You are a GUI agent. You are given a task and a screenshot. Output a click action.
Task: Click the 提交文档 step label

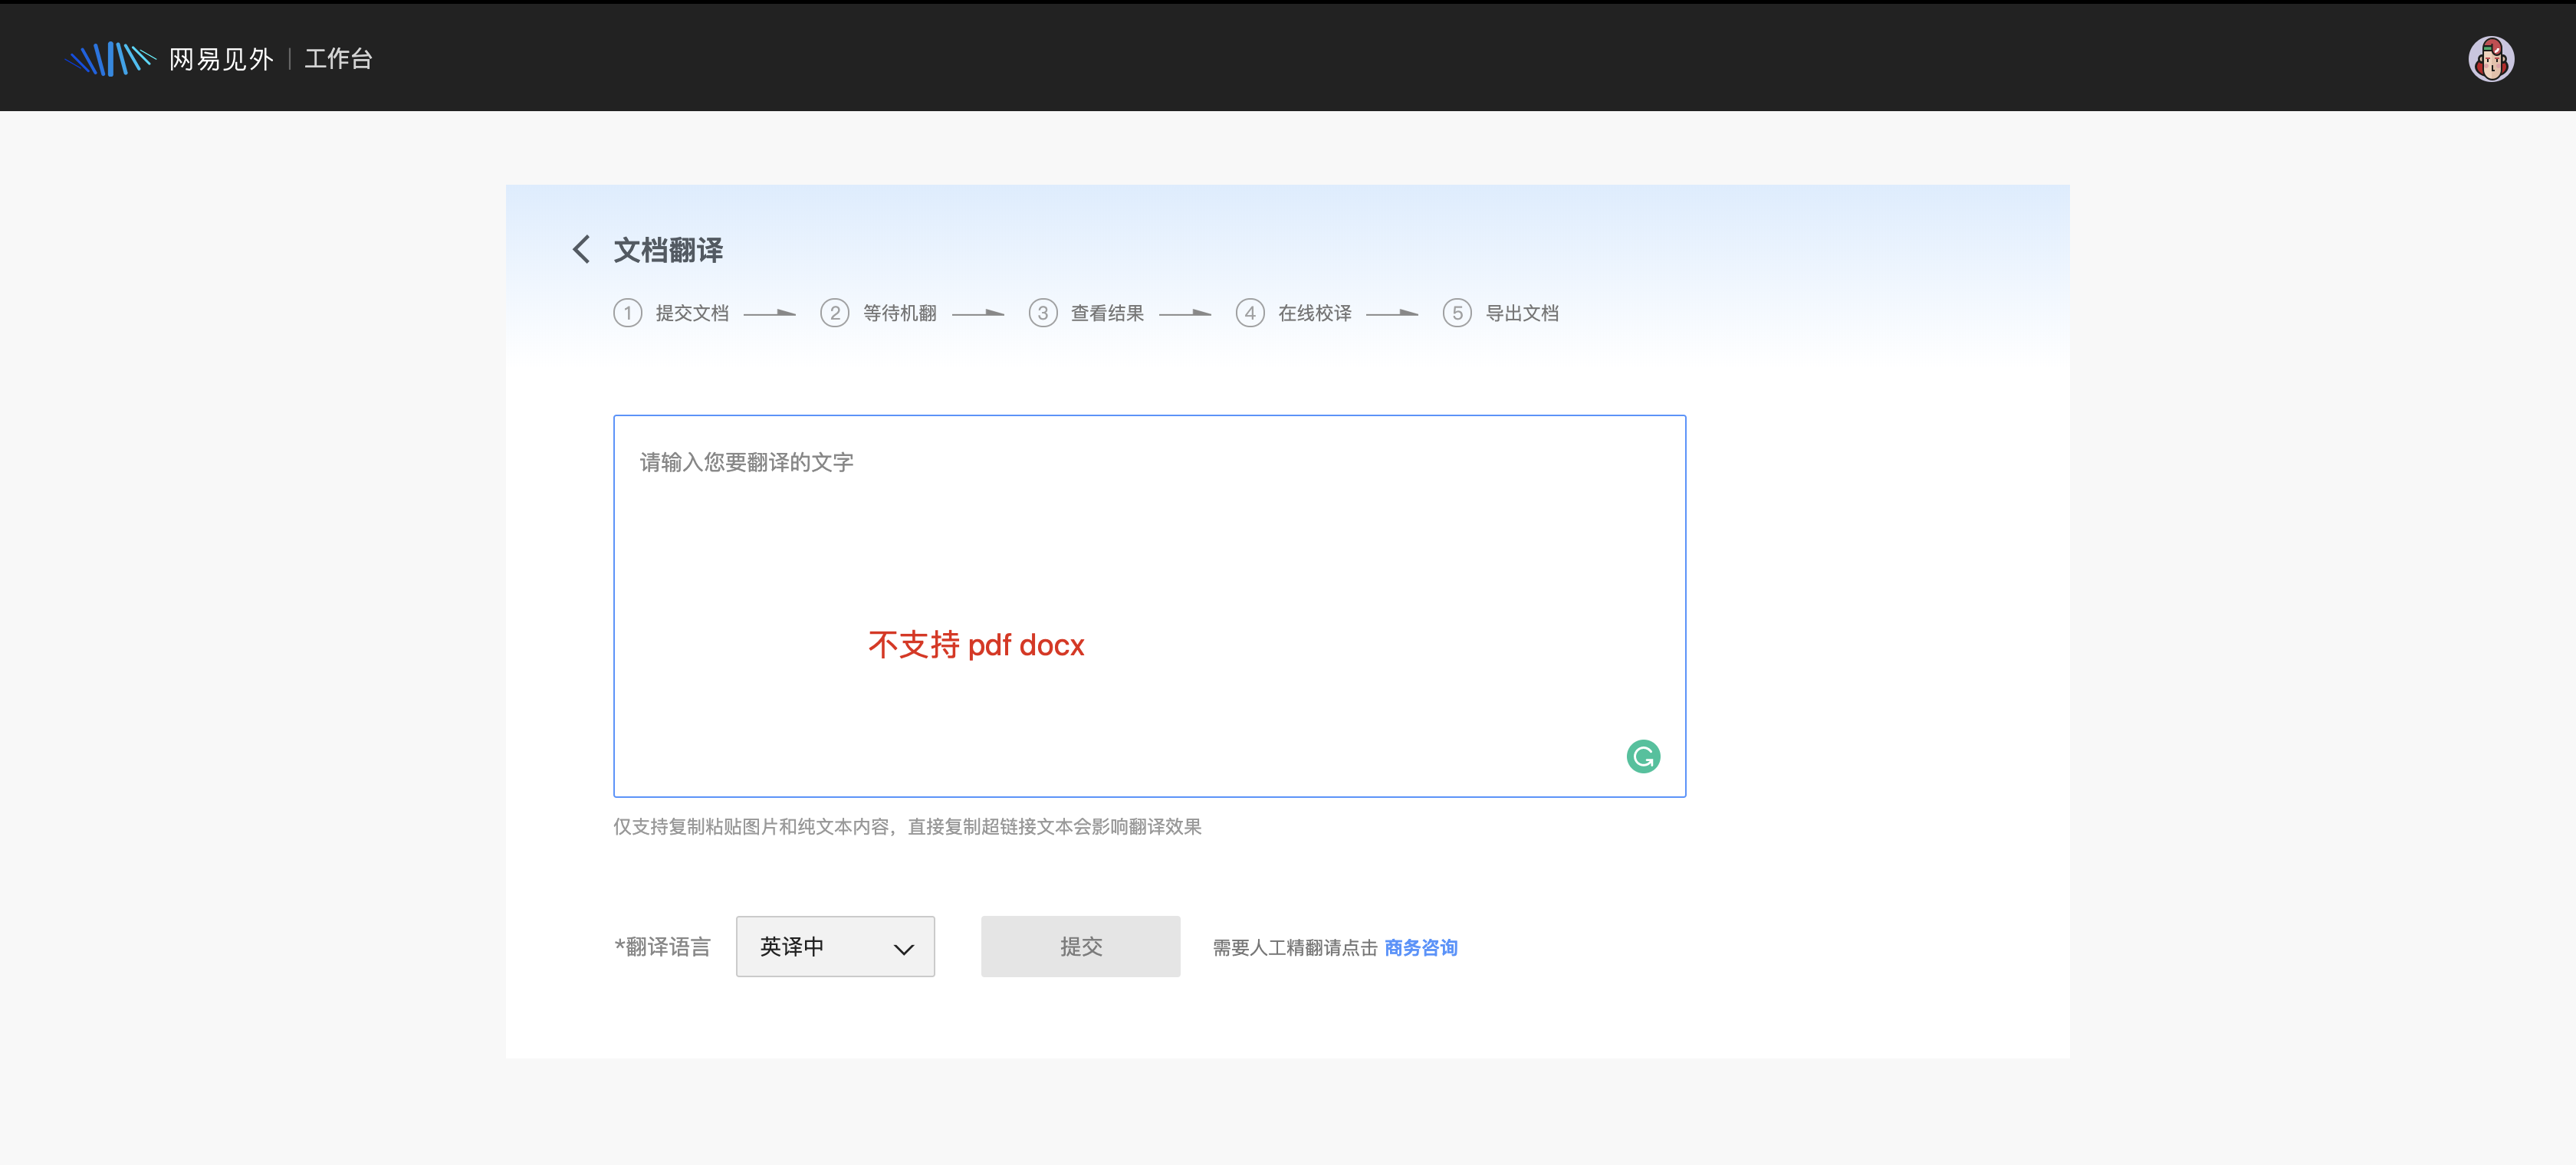692,313
